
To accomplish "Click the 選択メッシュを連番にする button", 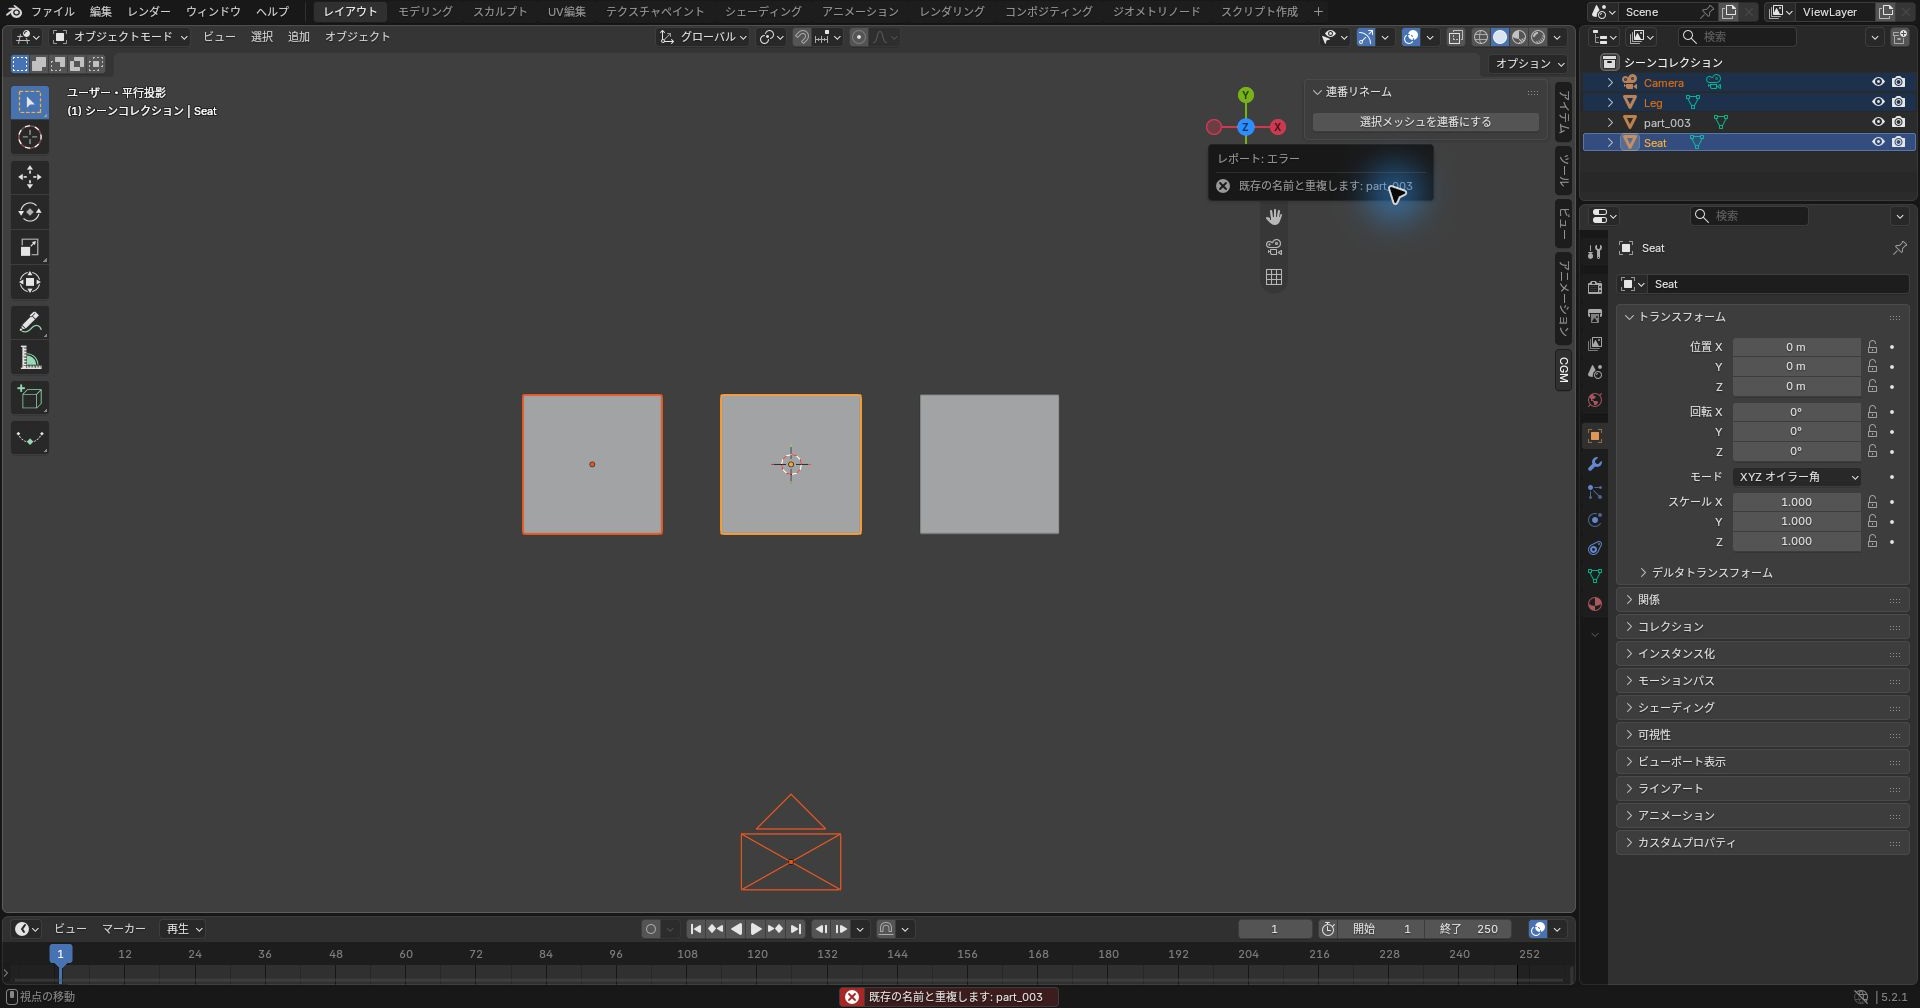I will point(1425,122).
